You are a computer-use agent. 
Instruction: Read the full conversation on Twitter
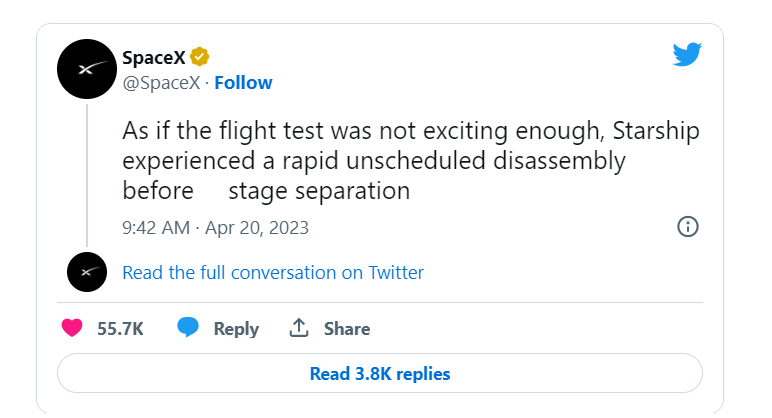click(x=272, y=272)
